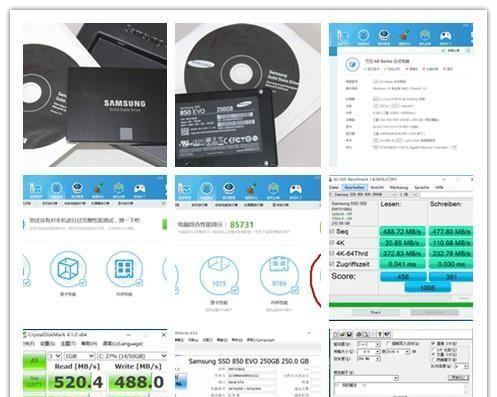497x397 pixels.
Task: Select the eye monitor icon in top-right toolbar
Action: (384, 35)
